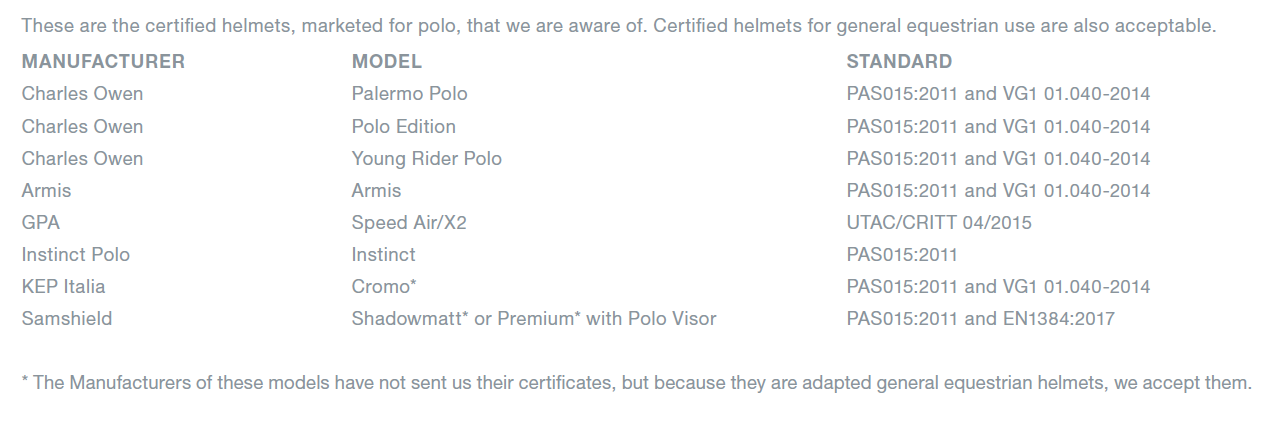1275x427 pixels.
Task: Click the KEP Italia manufacturer name
Action: pyautogui.click(x=63, y=287)
